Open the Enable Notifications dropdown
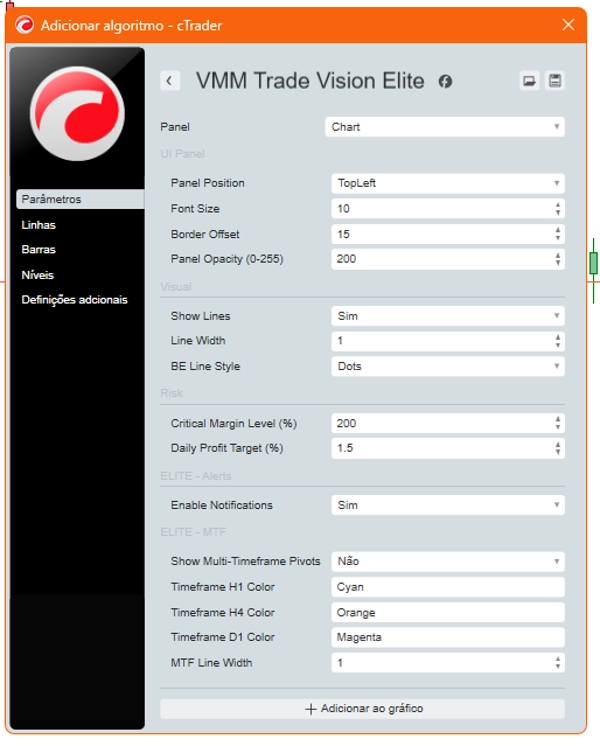This screenshot has height=746, width=600. click(x=448, y=505)
